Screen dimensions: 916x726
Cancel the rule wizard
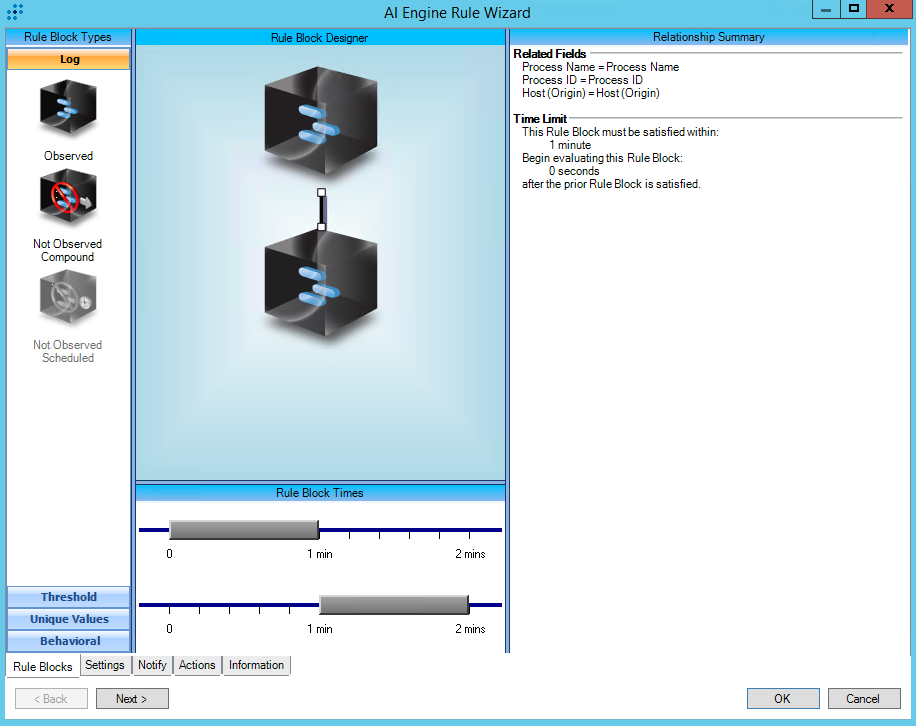coord(863,699)
